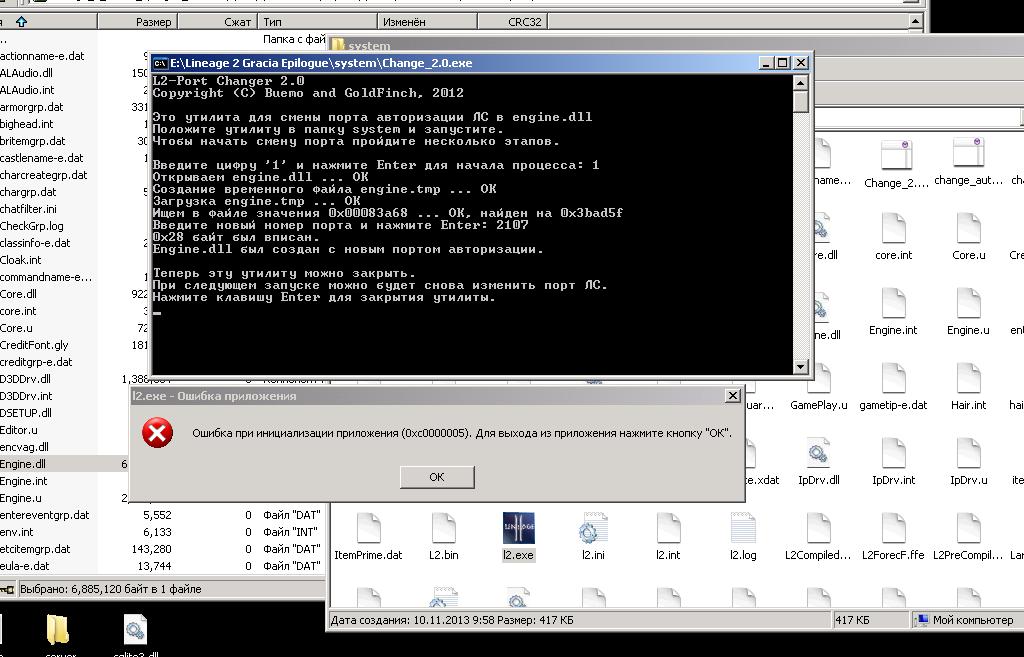
Task: Confirm the l2.exe error dialog with OK
Action: tap(437, 477)
